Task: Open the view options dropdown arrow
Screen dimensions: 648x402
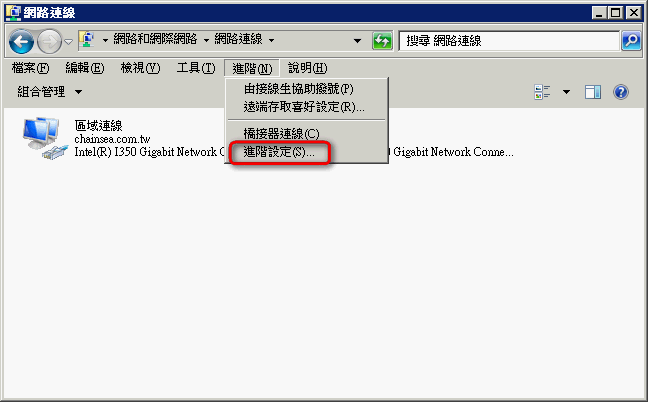Action: 567,92
